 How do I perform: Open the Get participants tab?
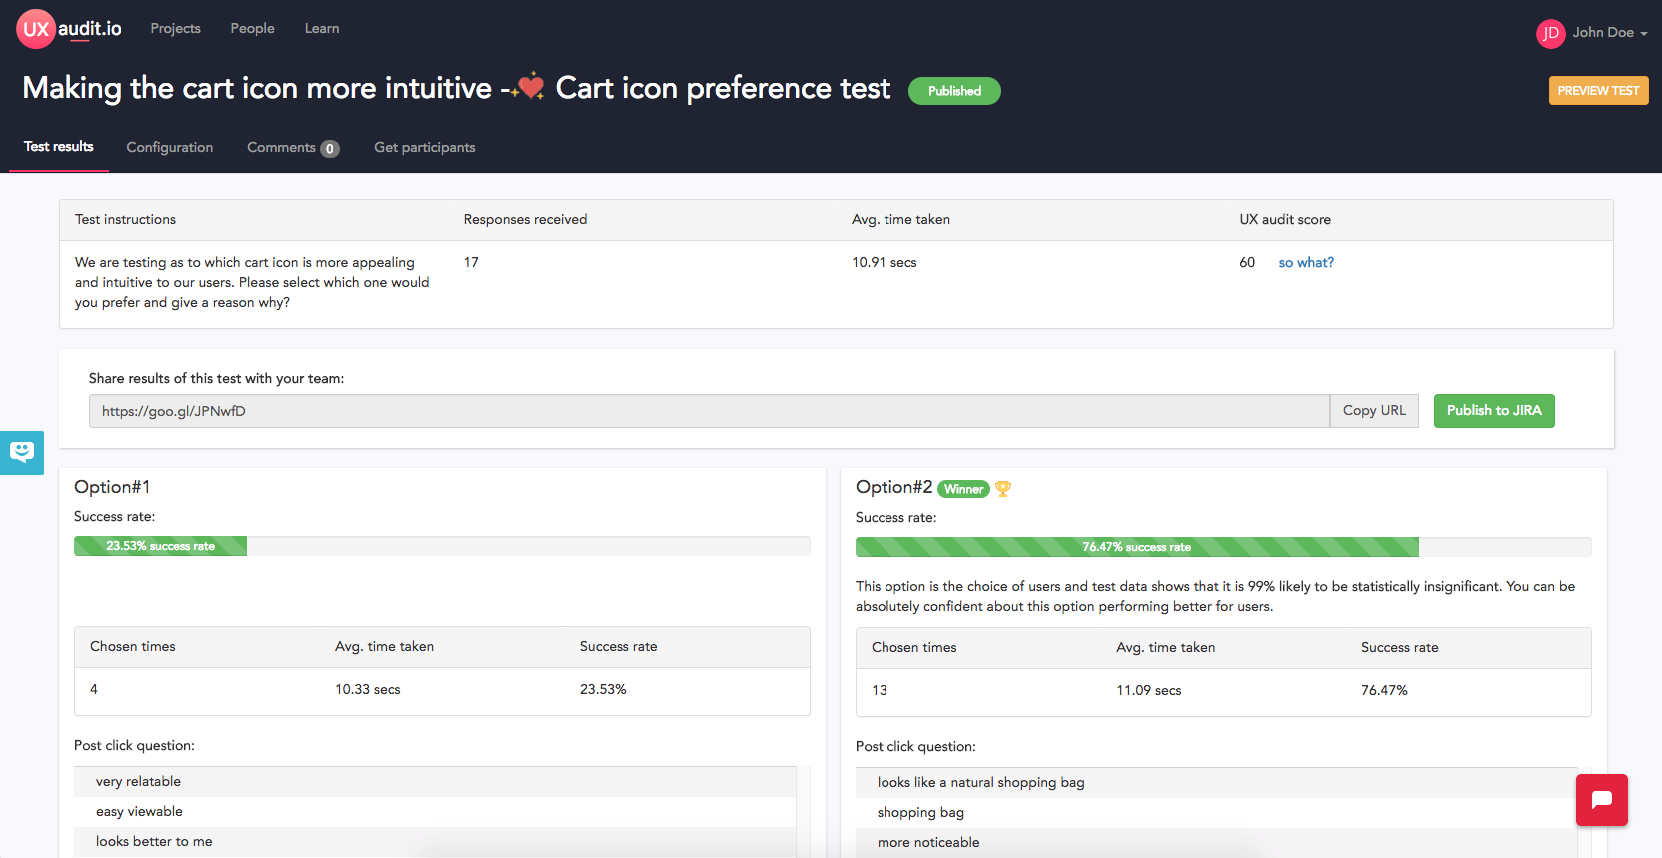pyautogui.click(x=424, y=147)
